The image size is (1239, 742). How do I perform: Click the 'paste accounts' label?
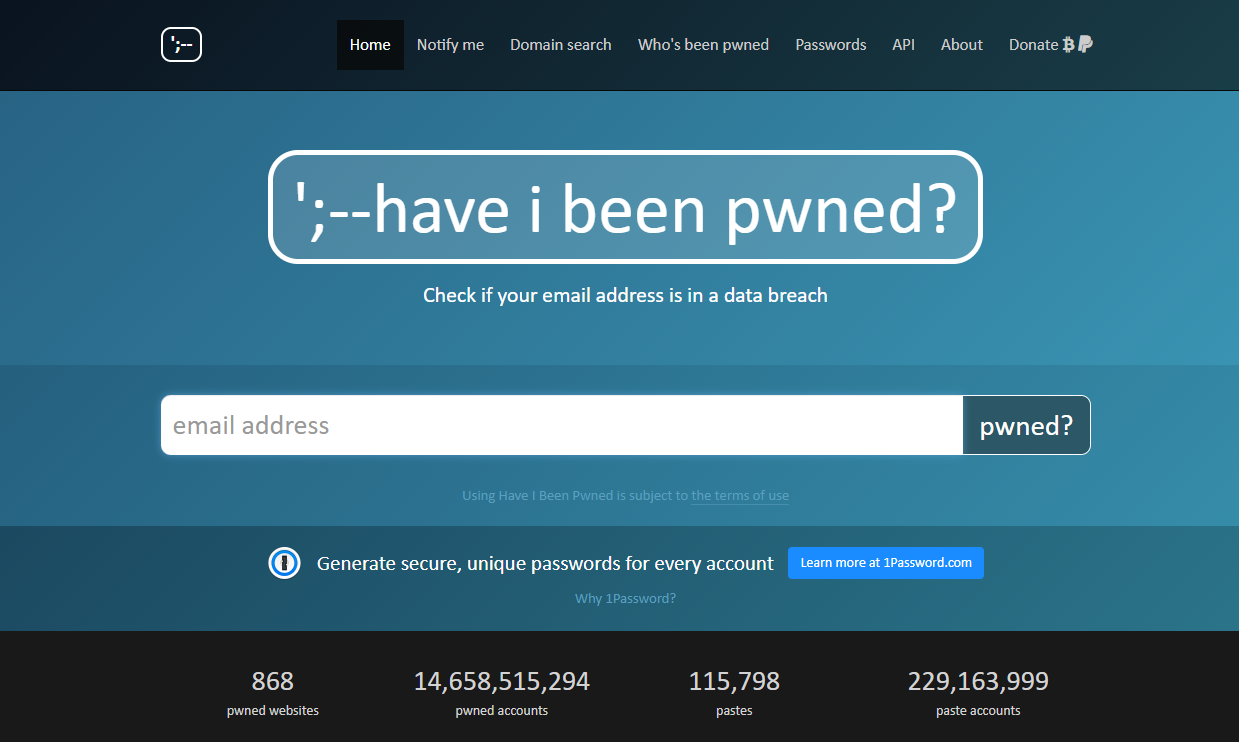tap(978, 711)
